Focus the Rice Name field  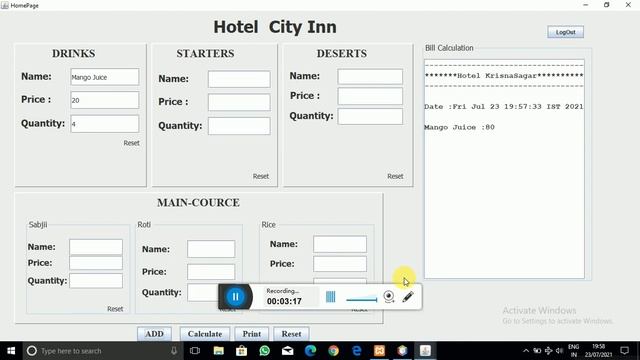coord(340,244)
